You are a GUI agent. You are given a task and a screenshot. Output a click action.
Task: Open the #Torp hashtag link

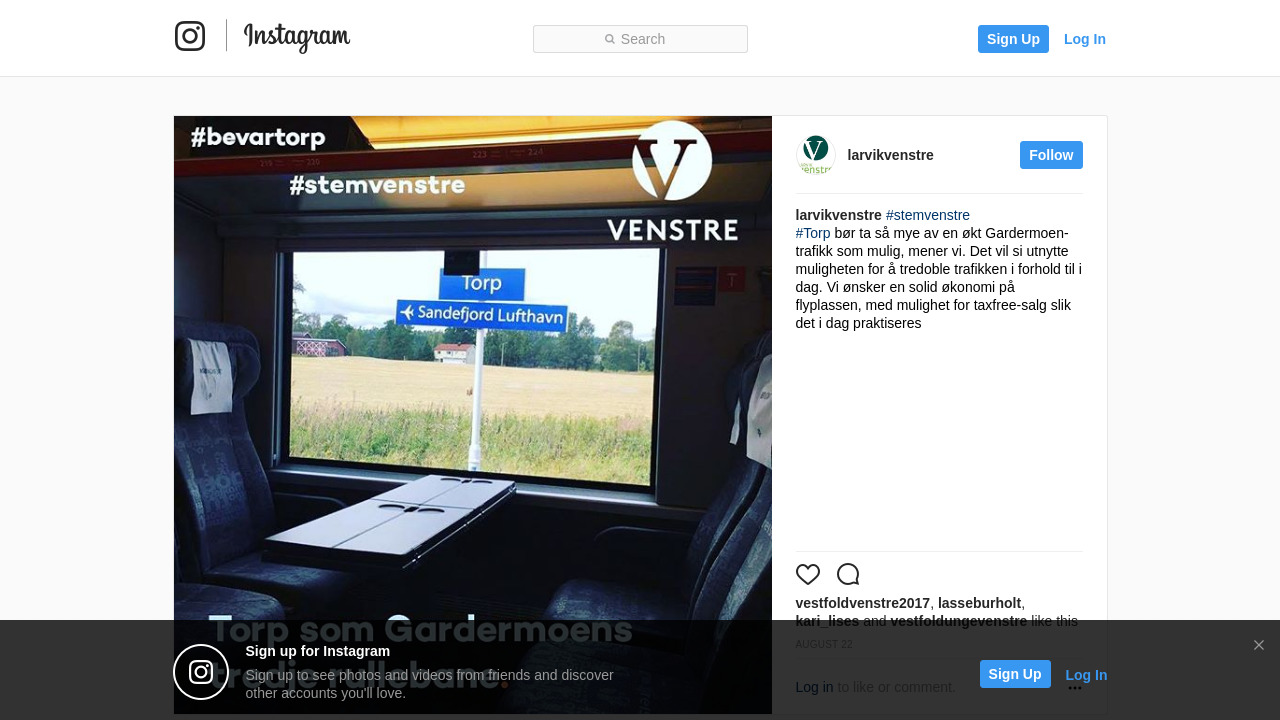(x=813, y=233)
